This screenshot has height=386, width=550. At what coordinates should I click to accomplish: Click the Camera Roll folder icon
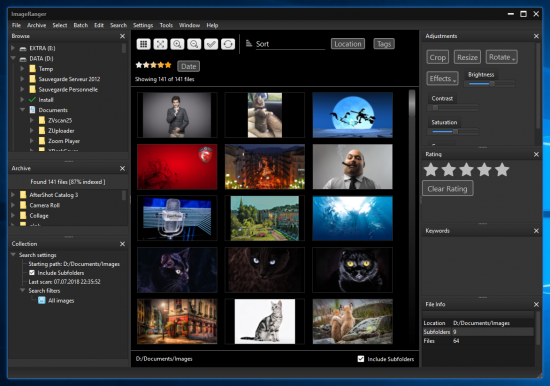(23, 205)
